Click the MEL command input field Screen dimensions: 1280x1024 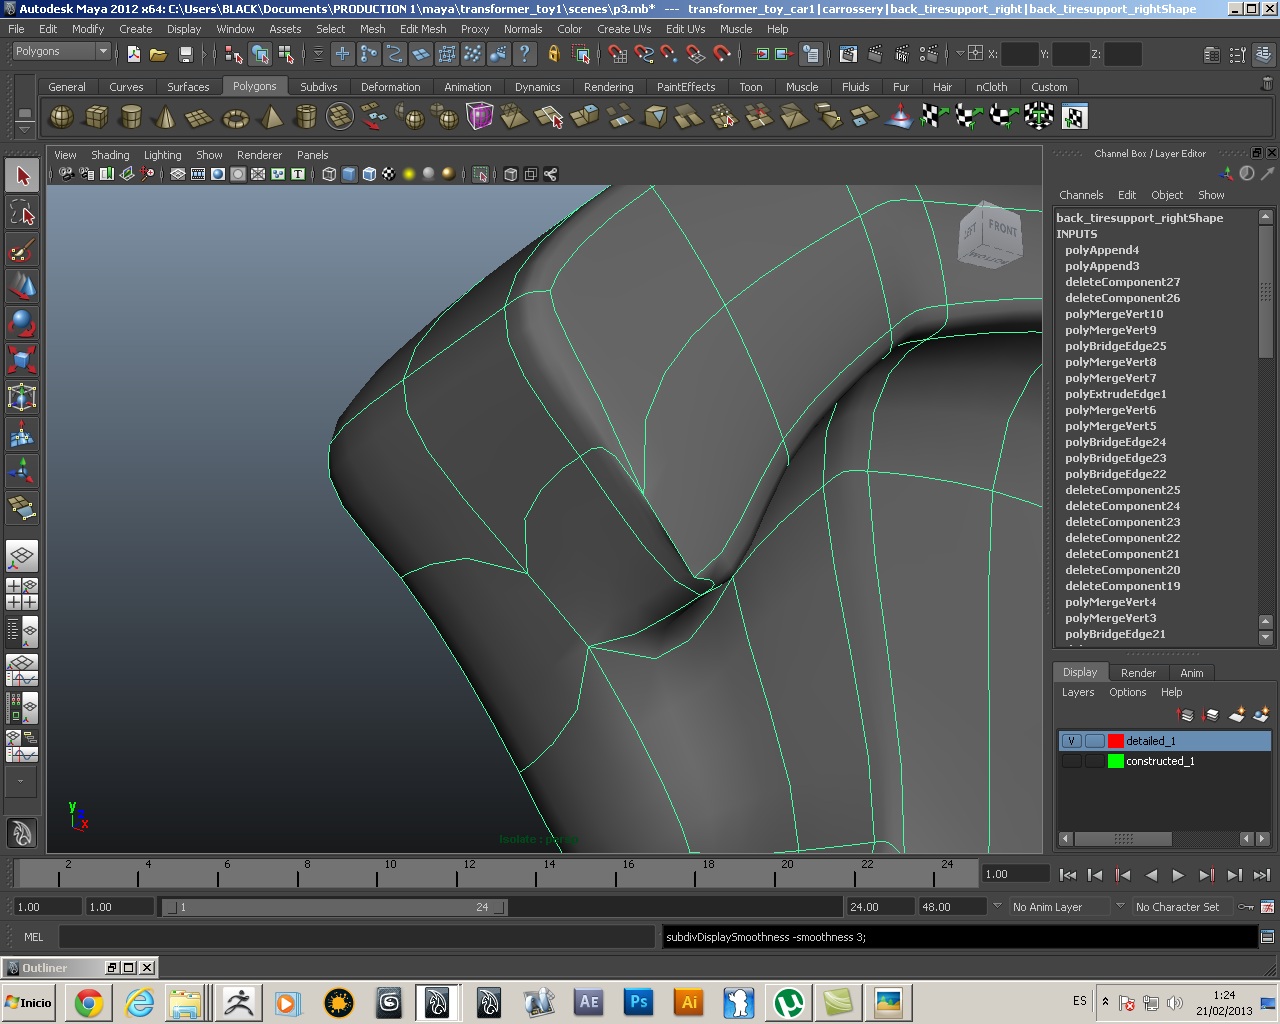(356, 937)
